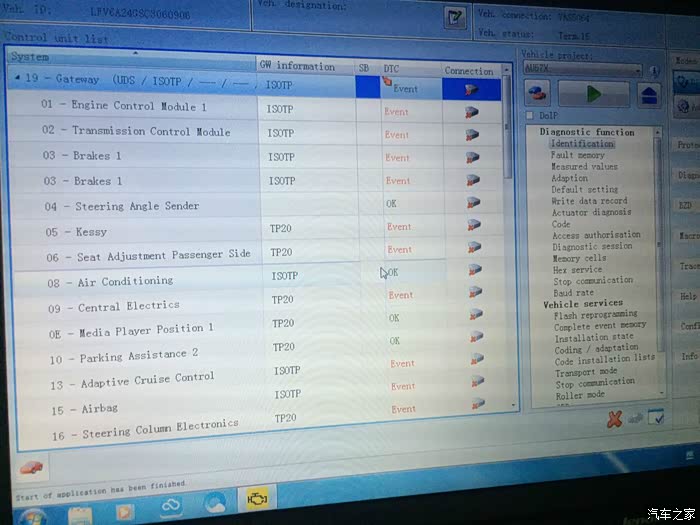Click the connection icon for Airbag row
This screenshot has width=700, height=525.
point(471,406)
